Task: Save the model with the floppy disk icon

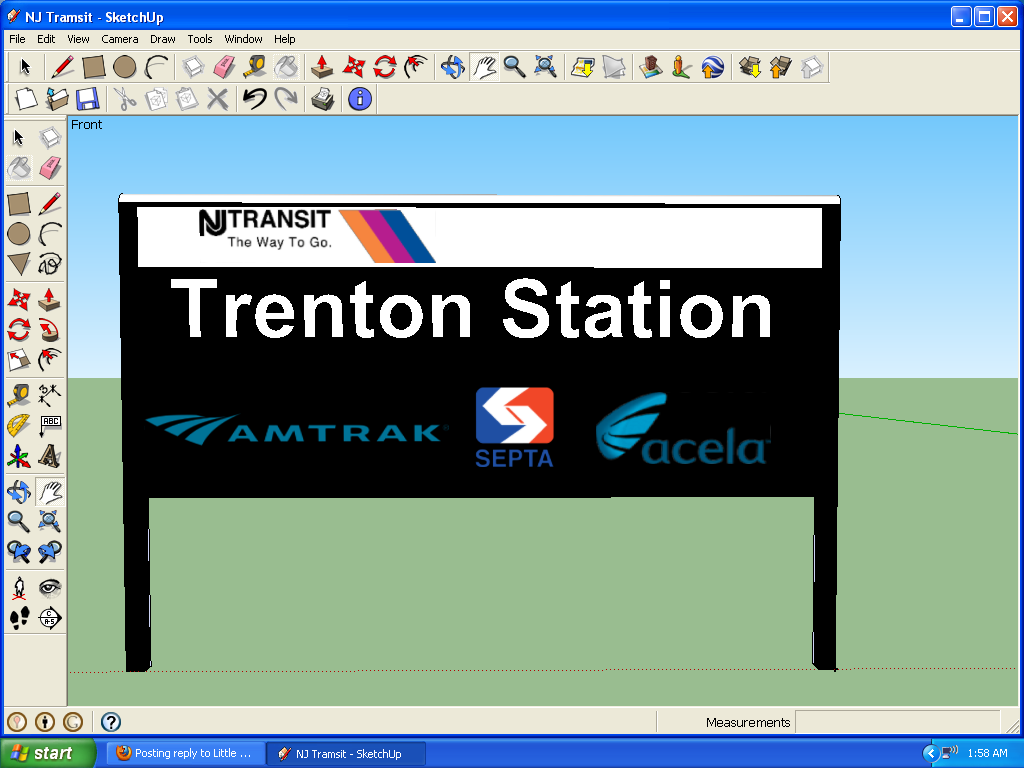Action: click(88, 99)
